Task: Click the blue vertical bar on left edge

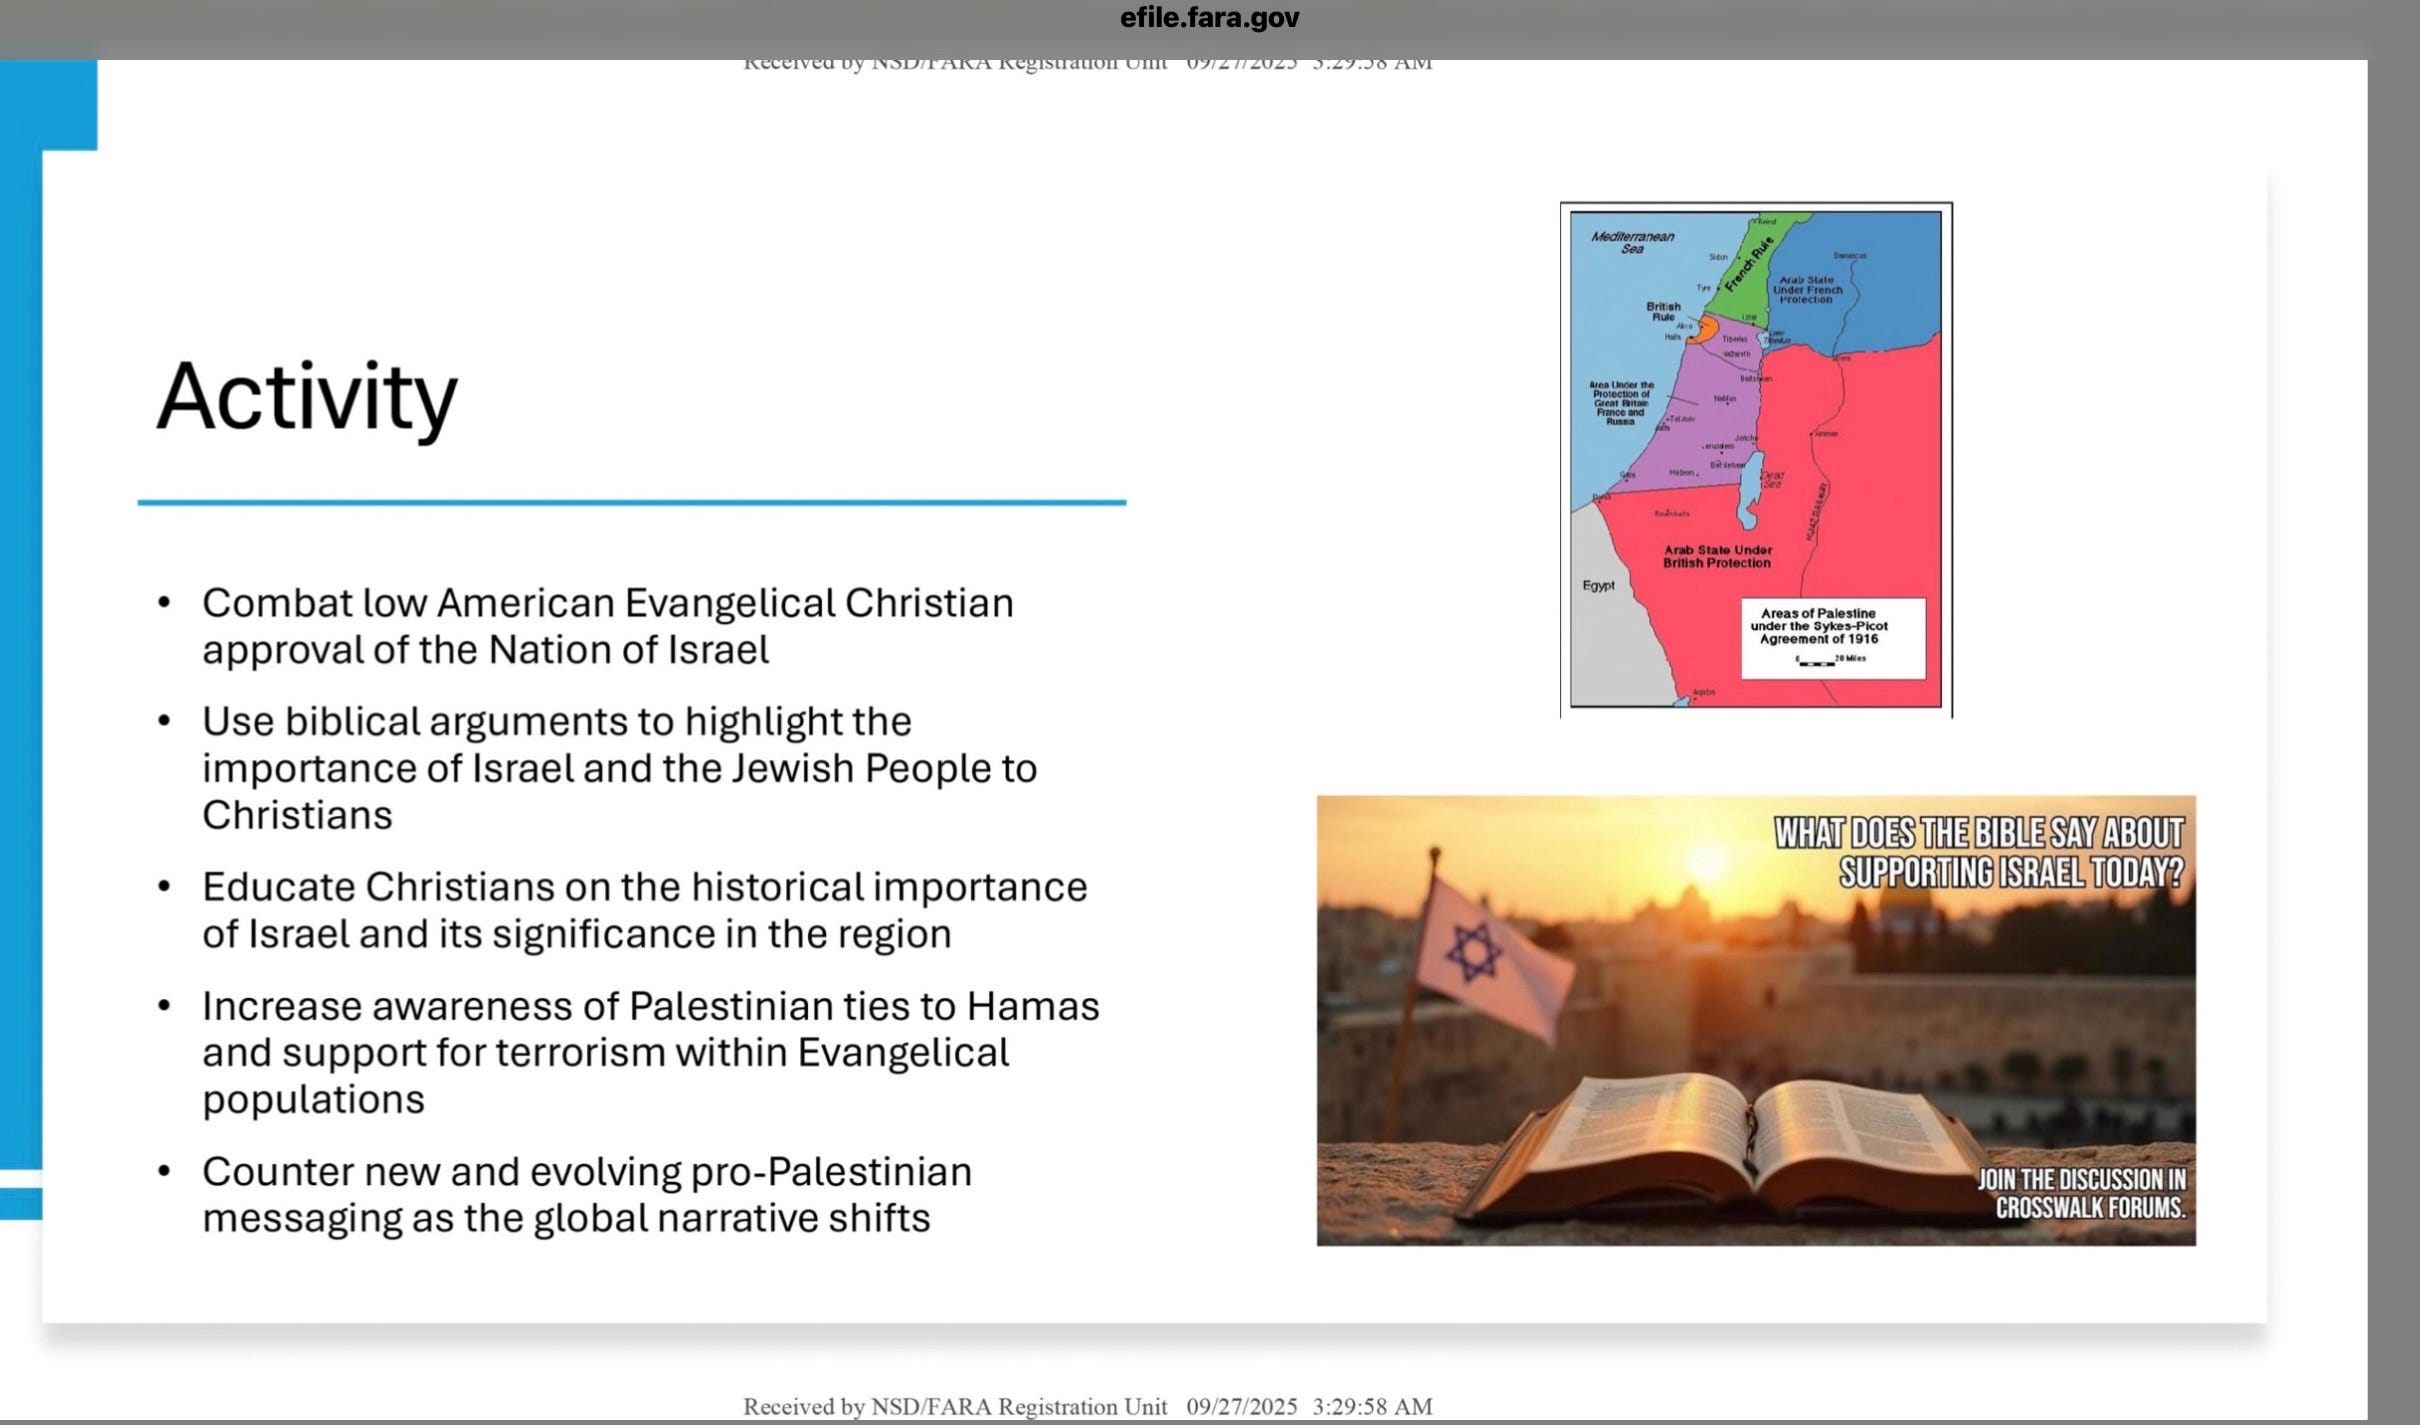Action: (20, 650)
